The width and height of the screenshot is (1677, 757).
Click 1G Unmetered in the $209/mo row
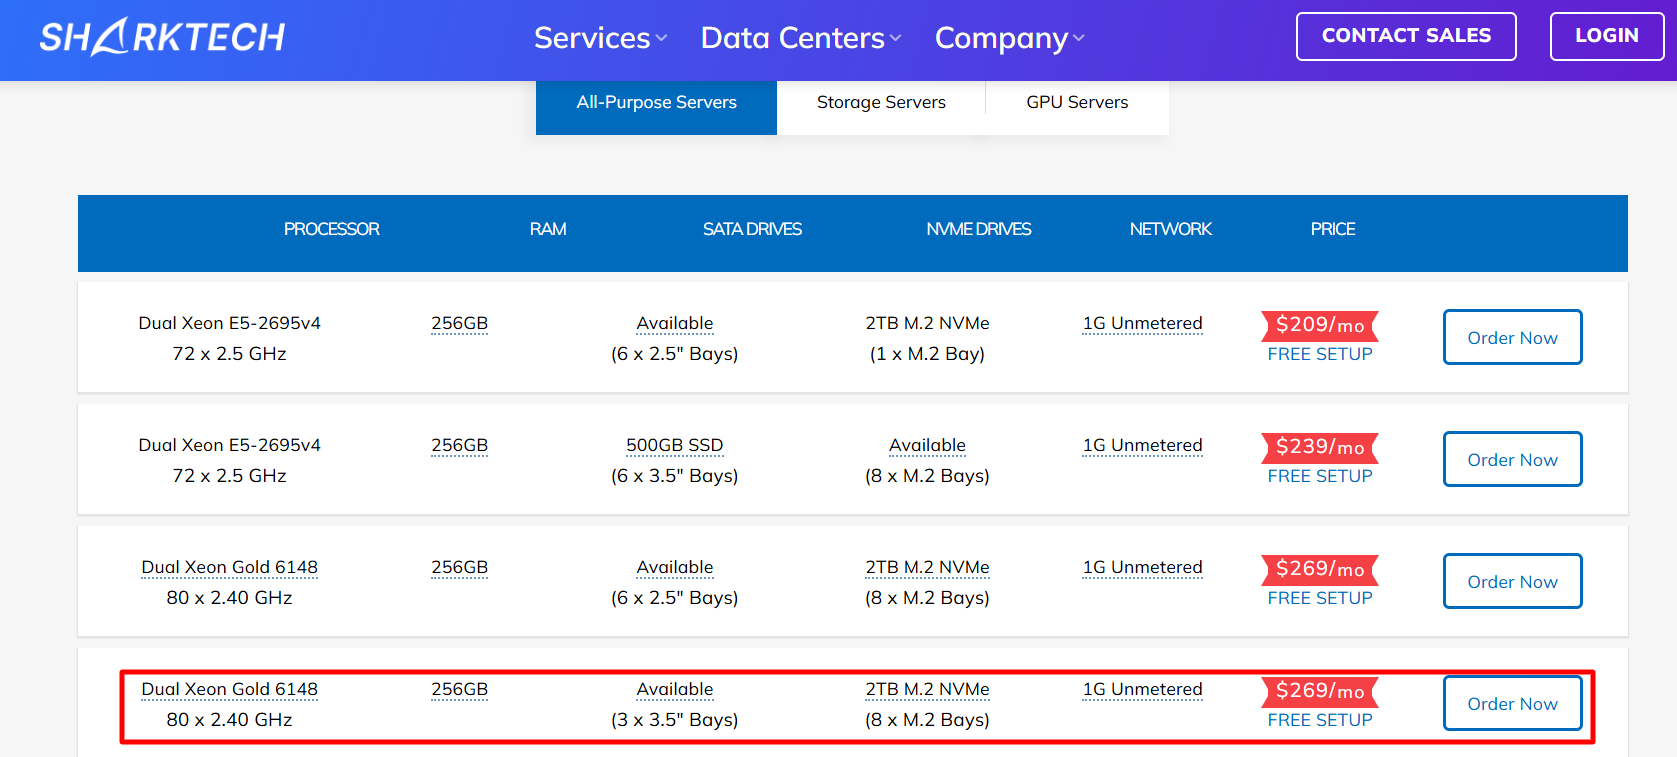coord(1142,323)
